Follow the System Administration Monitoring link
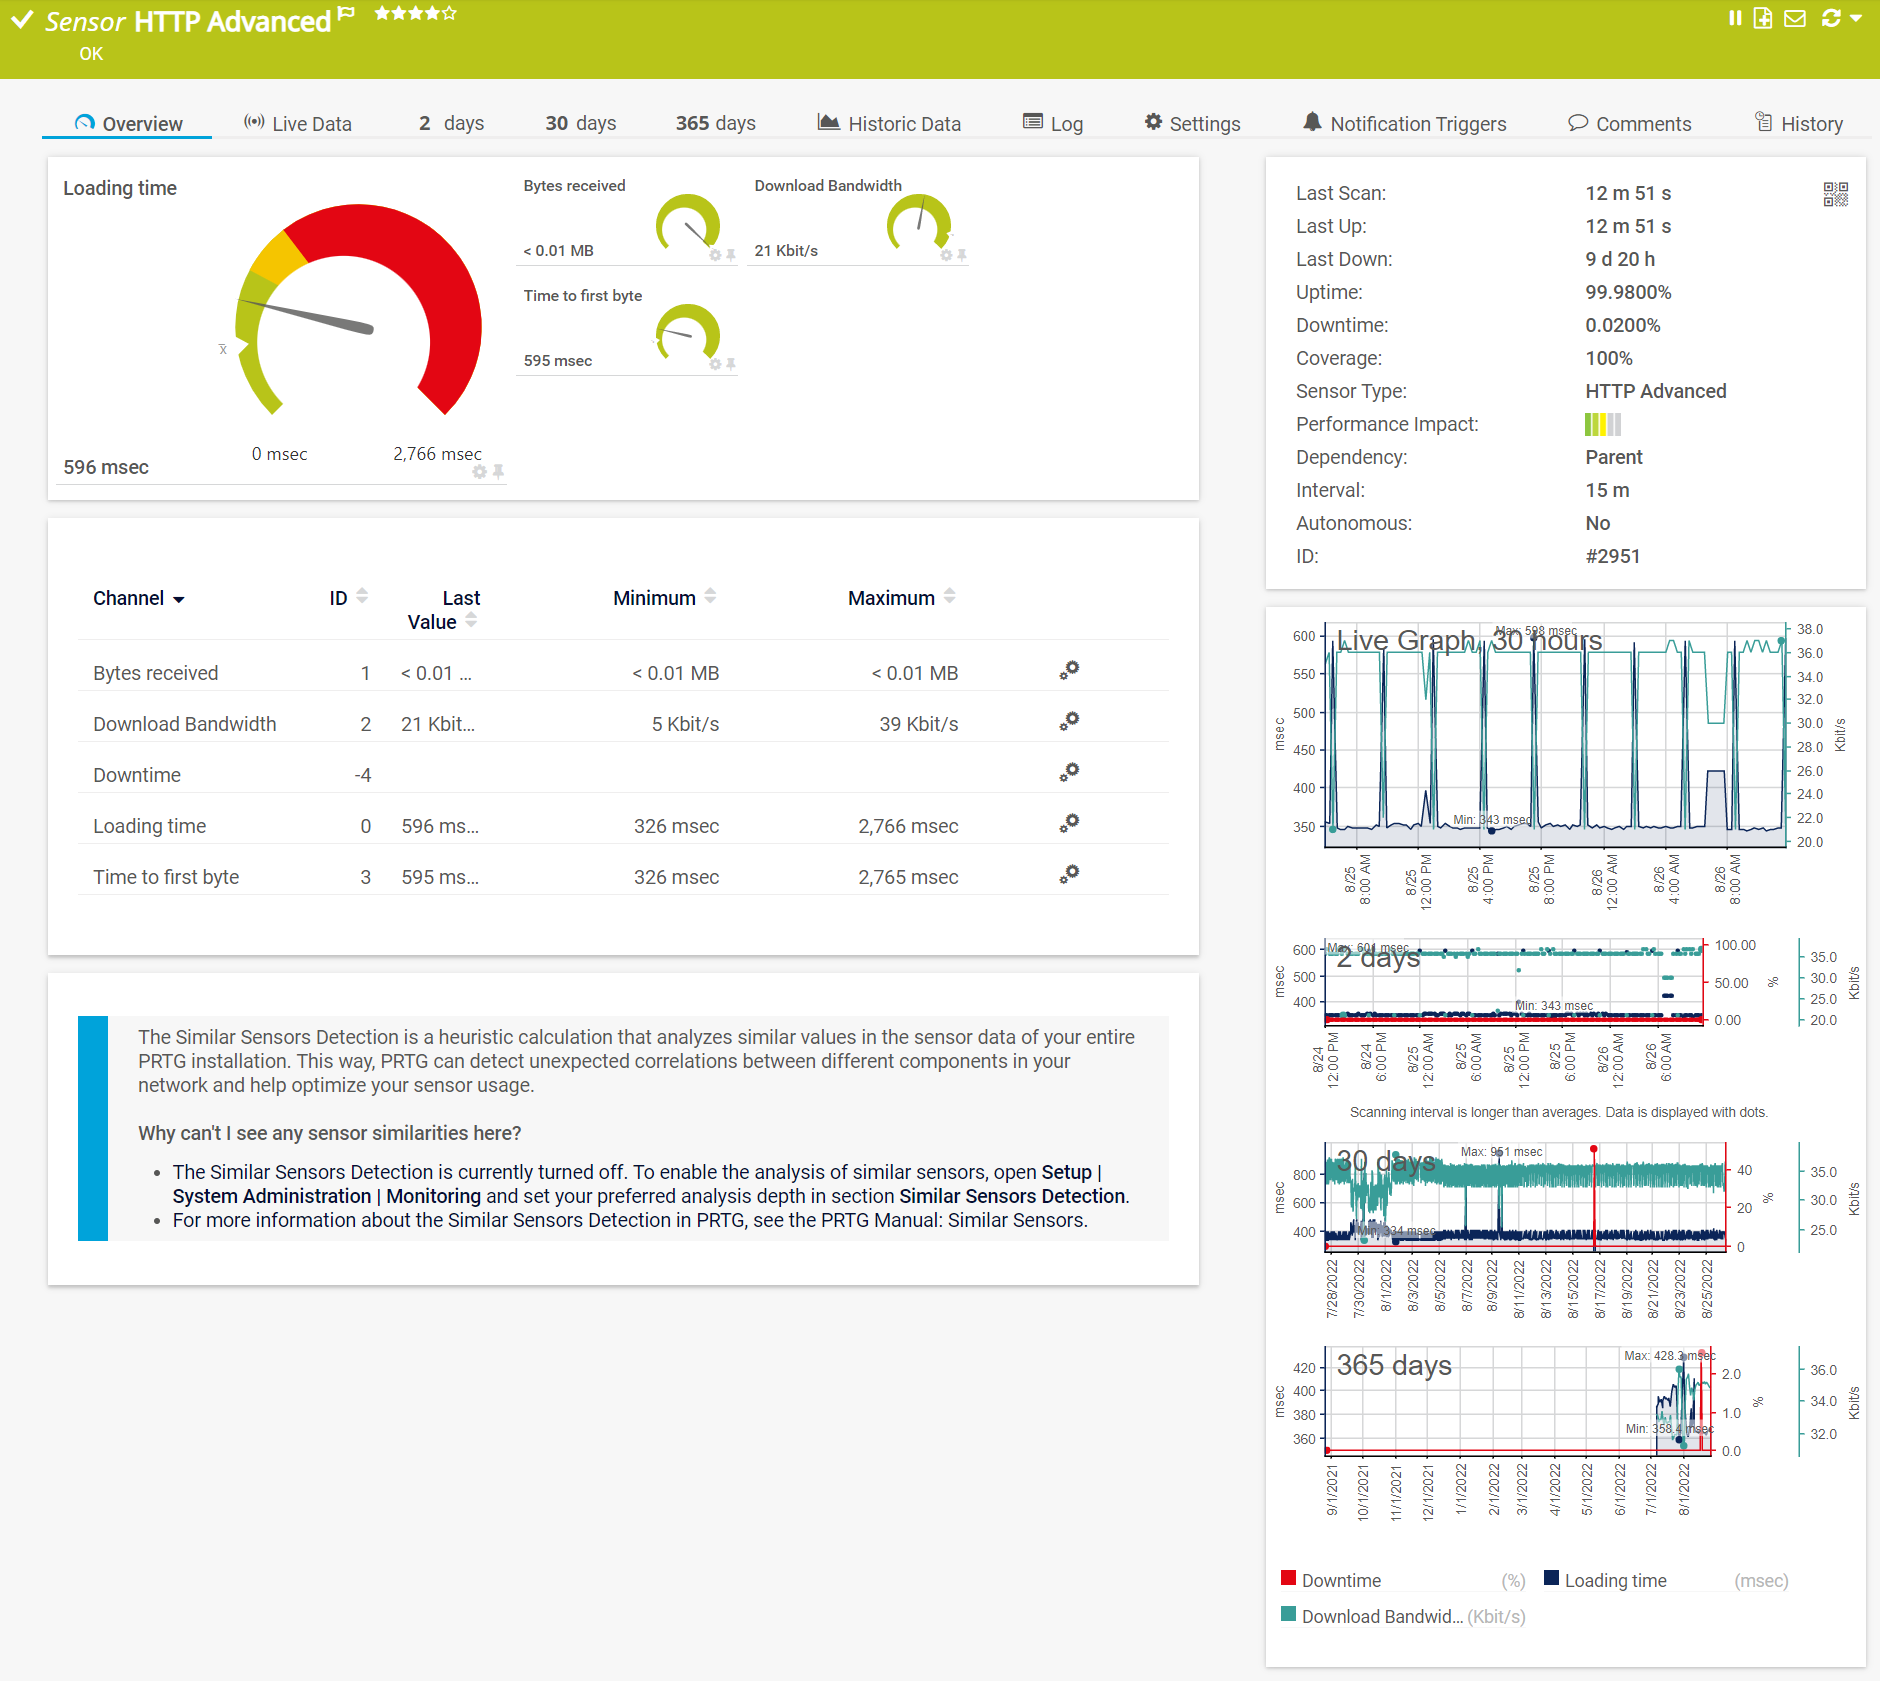Viewport: 1880px width, 1681px height. [274, 1195]
